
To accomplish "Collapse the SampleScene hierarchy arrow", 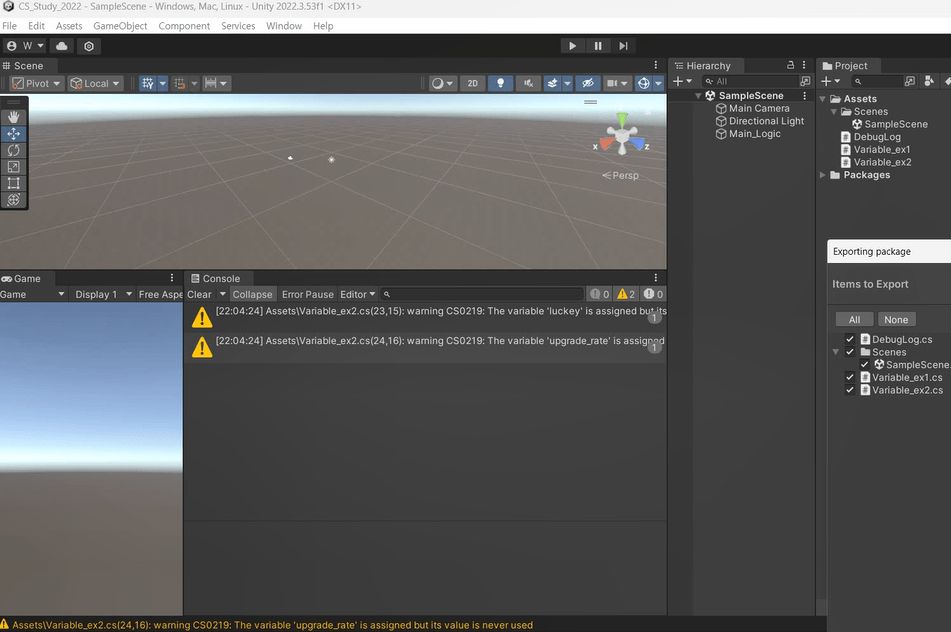I will pyautogui.click(x=698, y=96).
